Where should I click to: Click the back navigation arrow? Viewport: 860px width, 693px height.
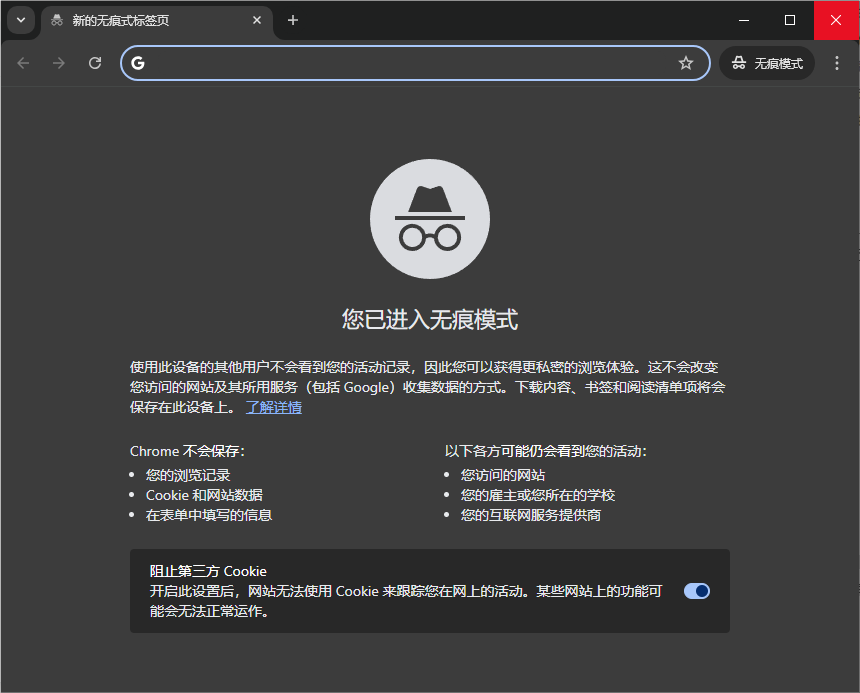pyautogui.click(x=22, y=62)
